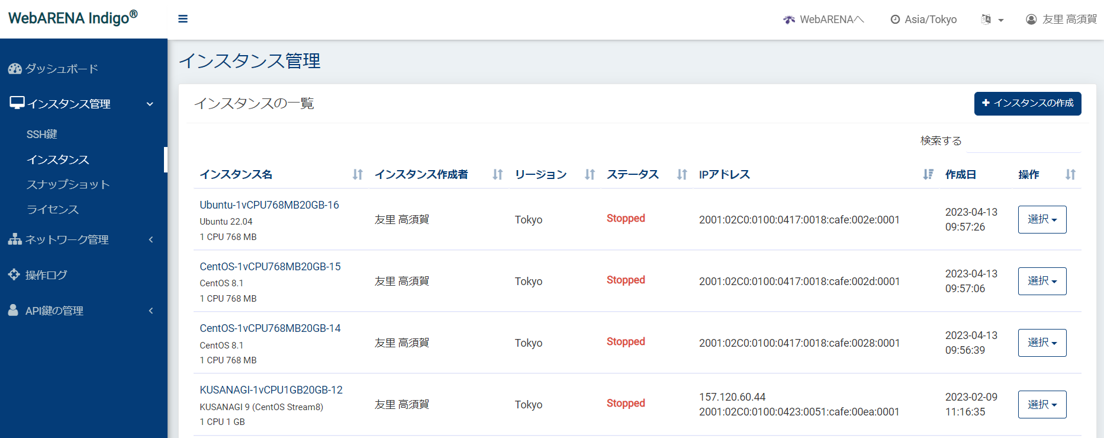Go to the Snapshots menu item
This screenshot has height=438, width=1104.
pyautogui.click(x=68, y=185)
